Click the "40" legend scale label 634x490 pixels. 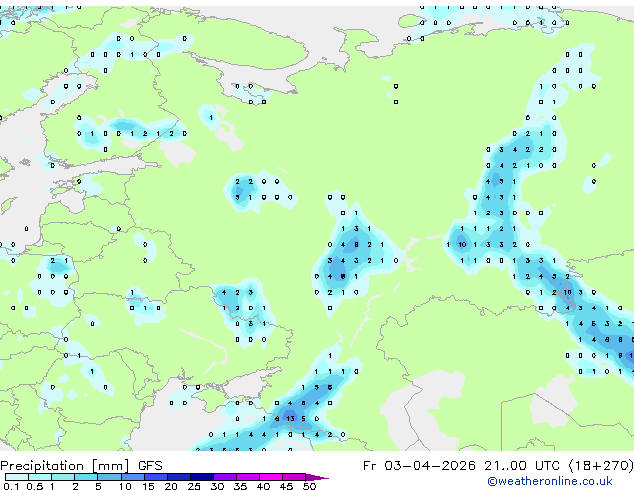tap(263, 486)
